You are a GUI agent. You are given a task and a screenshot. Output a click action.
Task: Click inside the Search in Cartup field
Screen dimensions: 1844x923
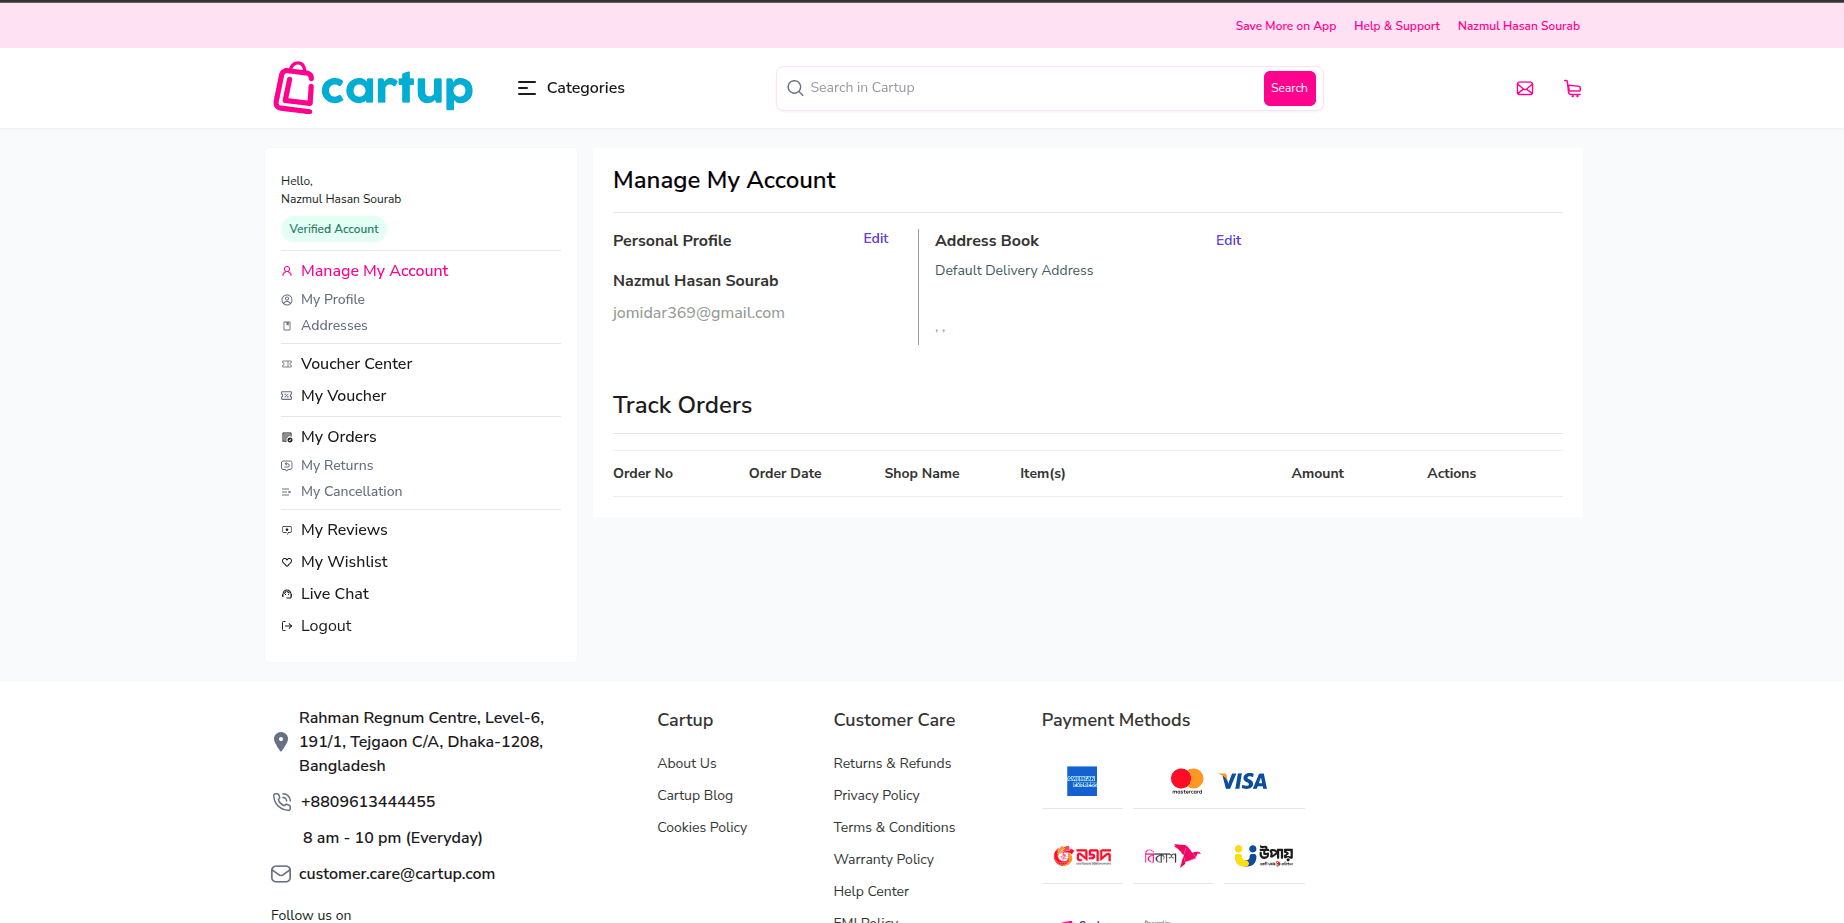pyautogui.click(x=1000, y=88)
